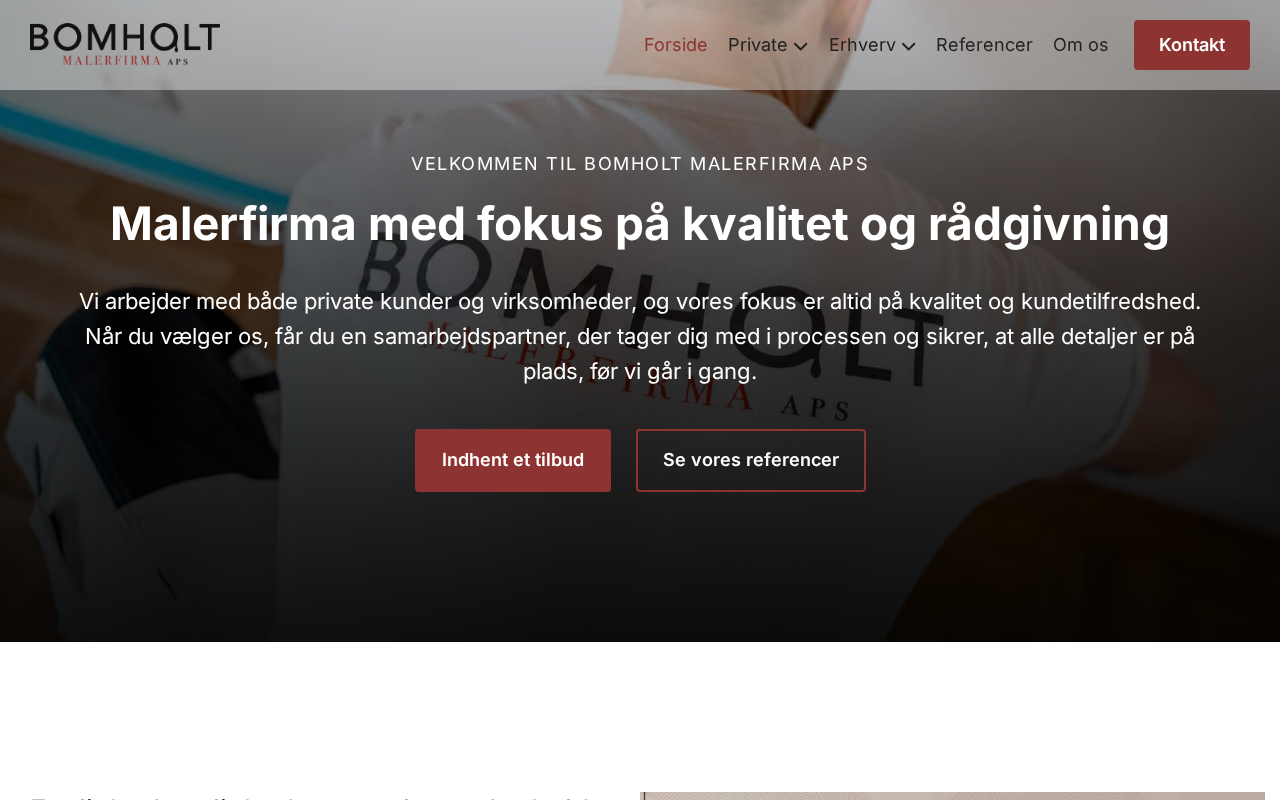Click the partially visible heading below the hero
Image resolution: width=1280 pixels, height=800 pixels.
tap(315, 797)
